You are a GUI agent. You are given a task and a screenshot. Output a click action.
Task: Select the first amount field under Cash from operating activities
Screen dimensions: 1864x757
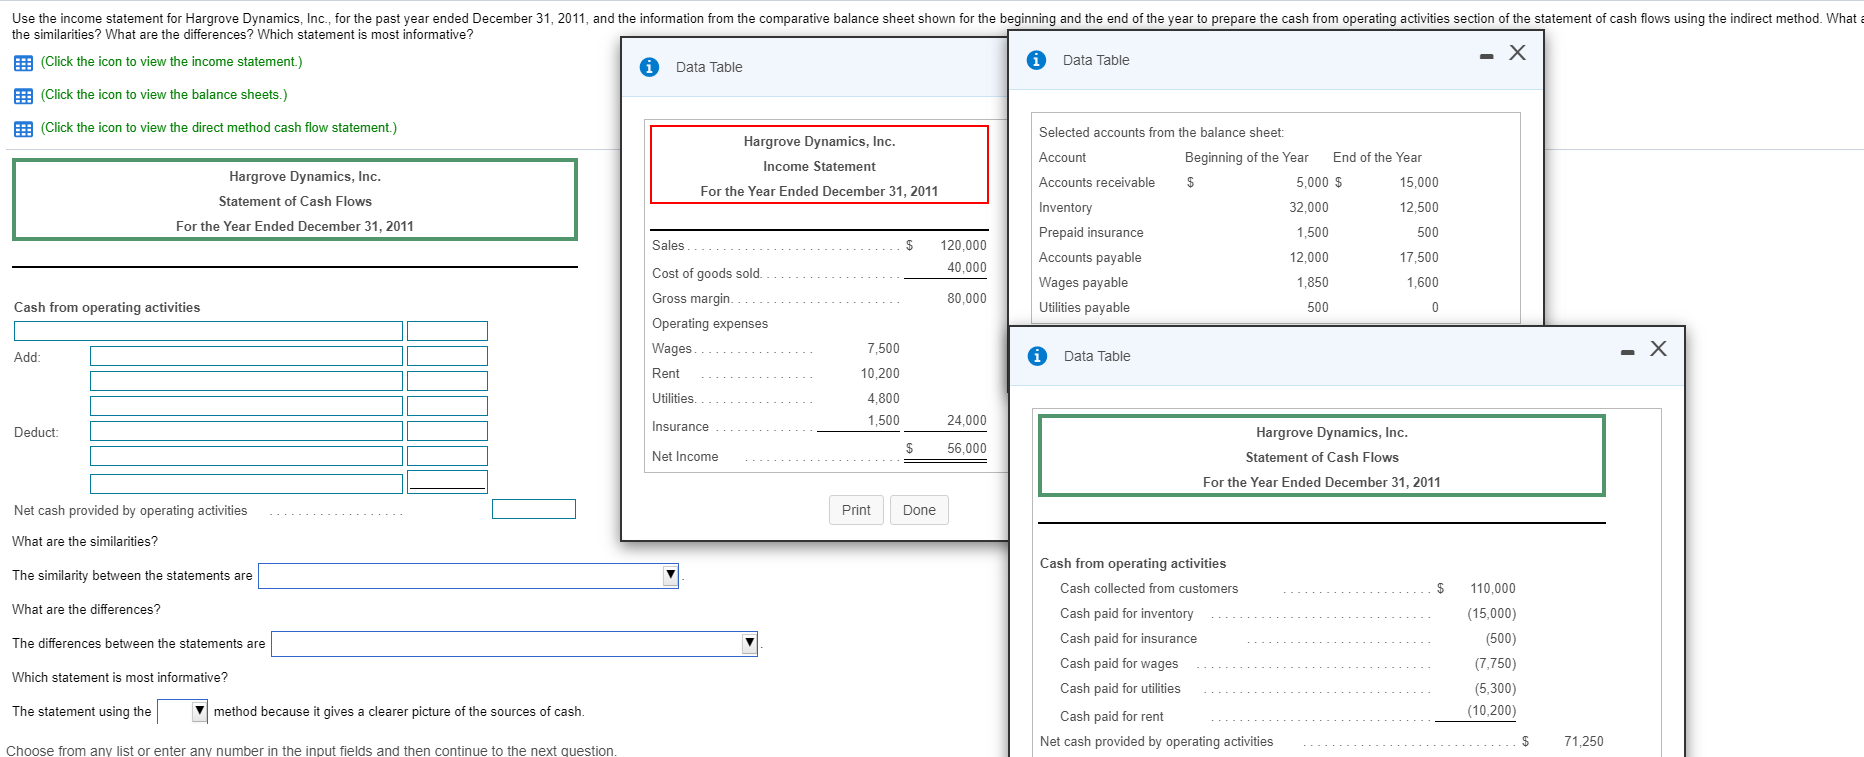447,331
